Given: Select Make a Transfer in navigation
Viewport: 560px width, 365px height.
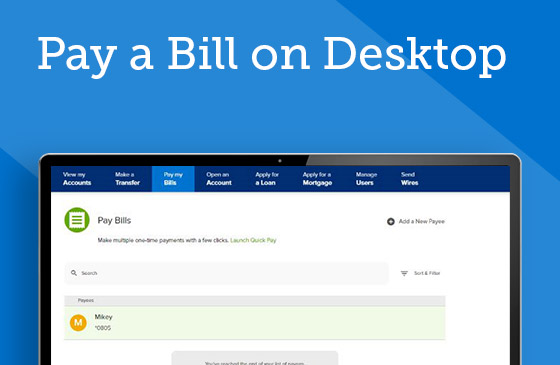Looking at the screenshot, I should [x=127, y=179].
